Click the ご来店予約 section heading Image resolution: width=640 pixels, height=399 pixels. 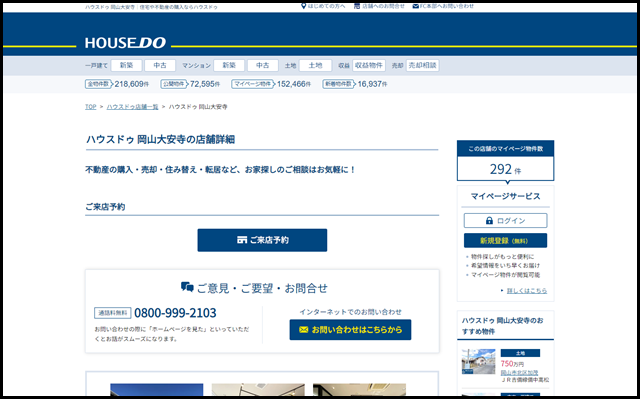click(105, 207)
